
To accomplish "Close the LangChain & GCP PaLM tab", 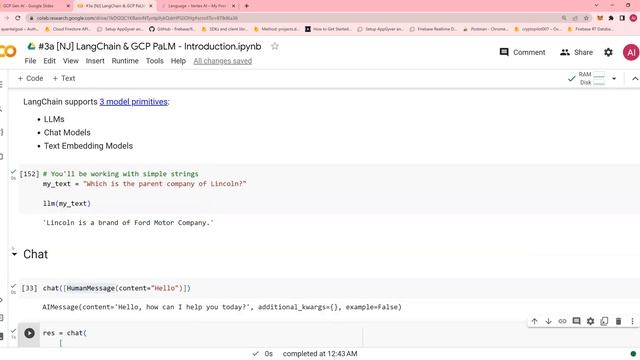I will point(151,6).
